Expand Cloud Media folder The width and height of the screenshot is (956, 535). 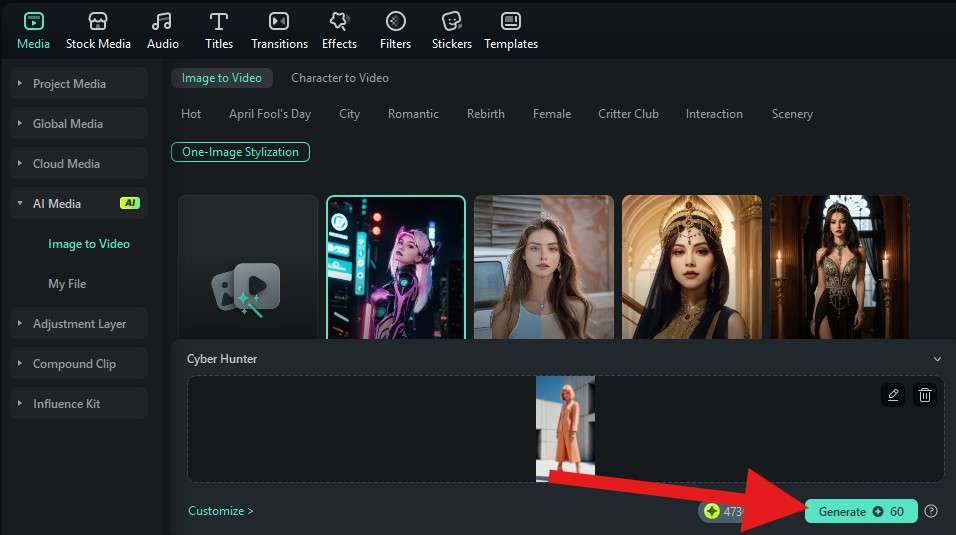point(20,163)
